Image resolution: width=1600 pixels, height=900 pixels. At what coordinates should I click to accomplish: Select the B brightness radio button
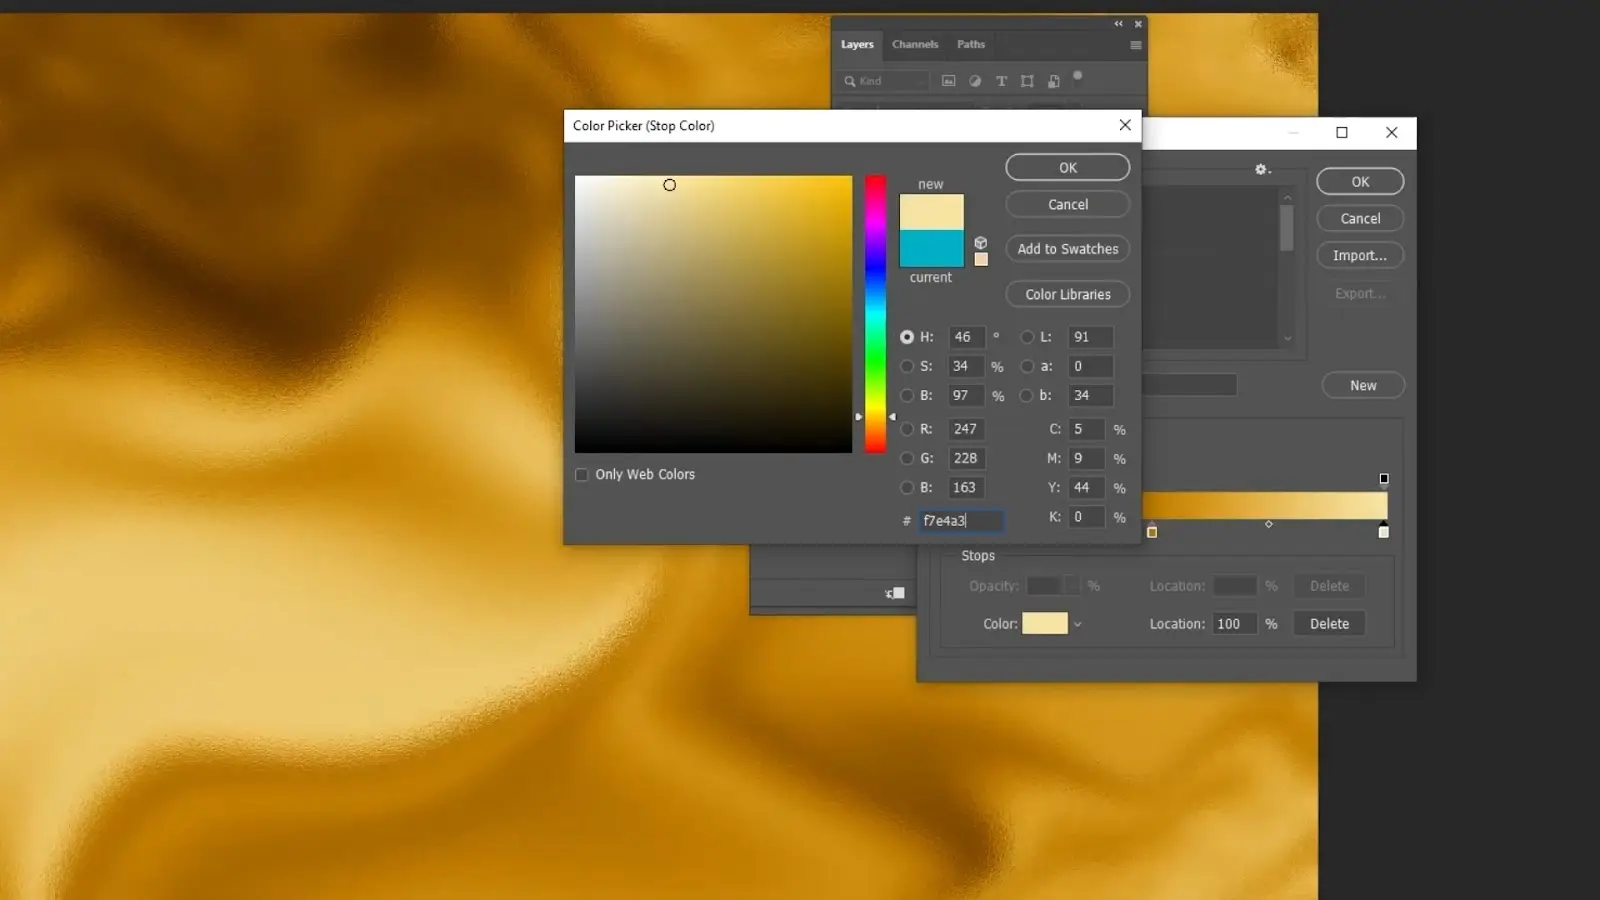(907, 395)
